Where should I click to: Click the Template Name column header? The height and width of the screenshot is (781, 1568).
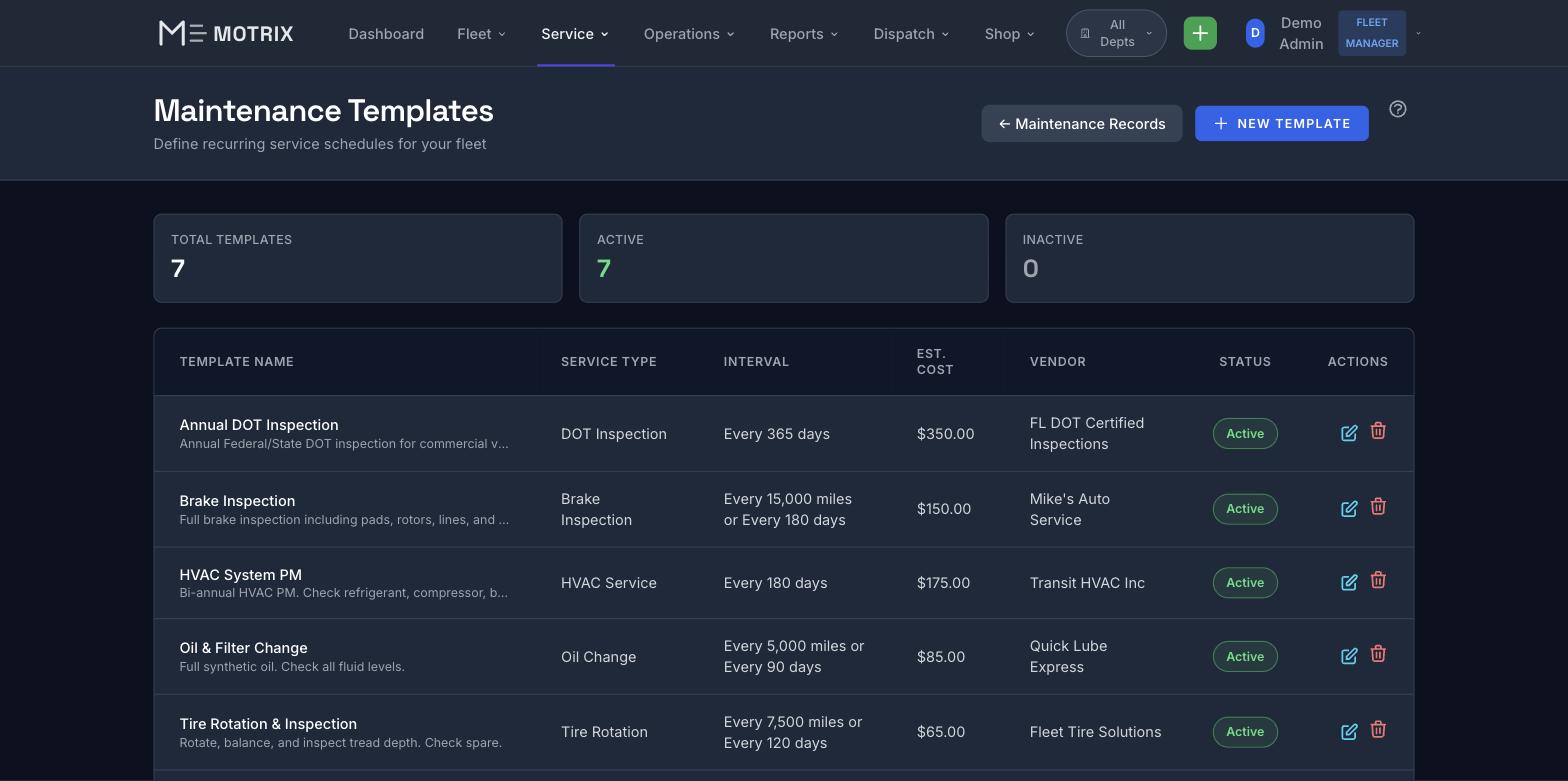237,362
